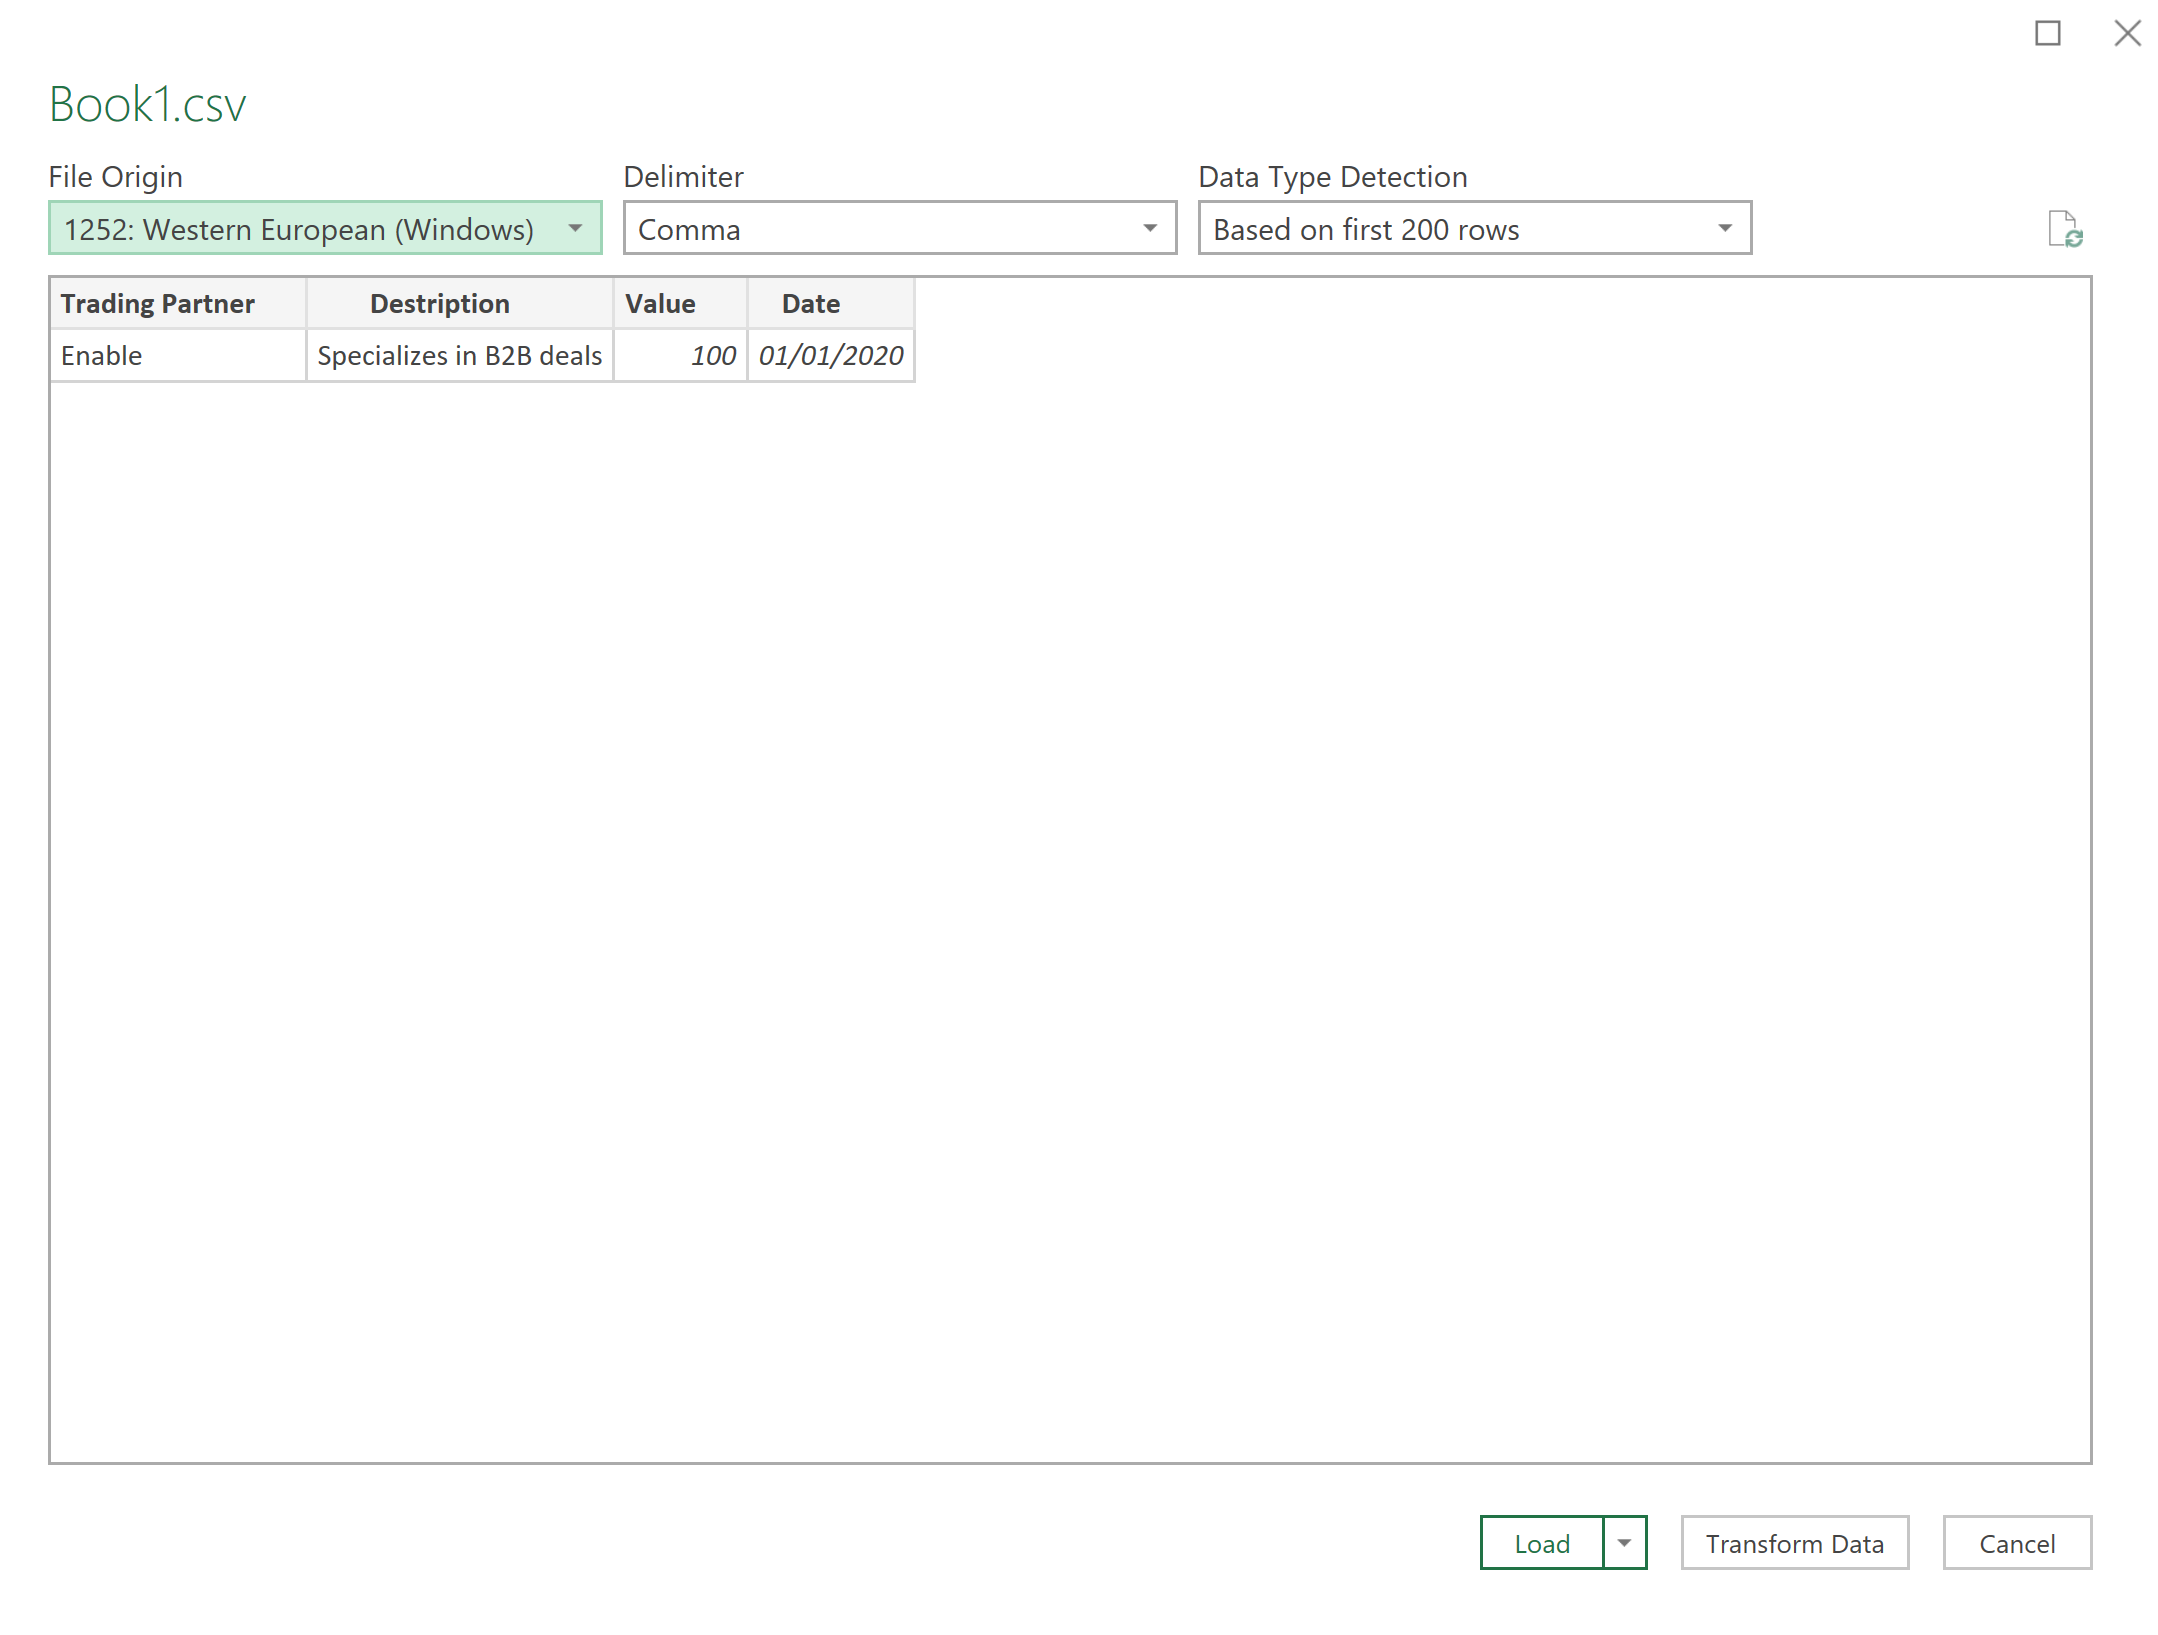Cancel the CSV import
Screen dimensions: 2158x1635
(2016, 1543)
